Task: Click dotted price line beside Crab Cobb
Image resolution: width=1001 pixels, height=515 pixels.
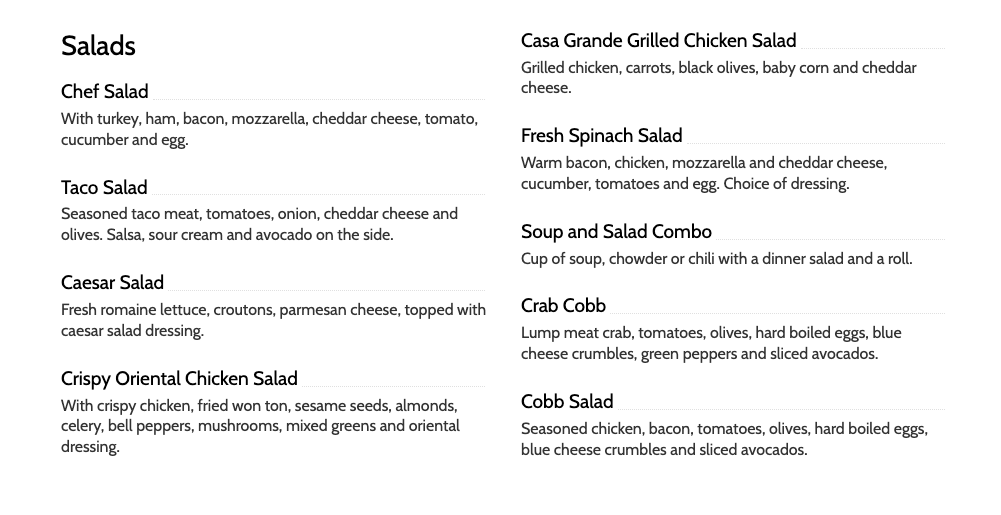Action: pyautogui.click(x=777, y=313)
